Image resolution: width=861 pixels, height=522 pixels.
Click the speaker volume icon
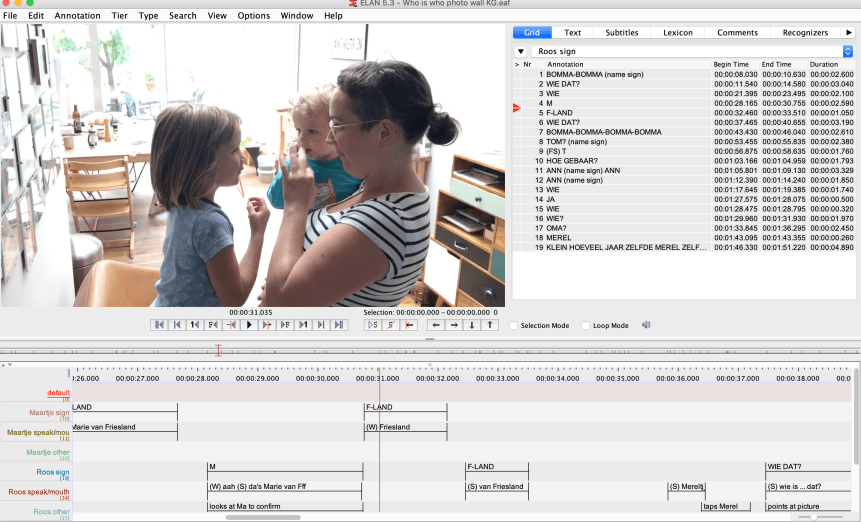tap(647, 325)
